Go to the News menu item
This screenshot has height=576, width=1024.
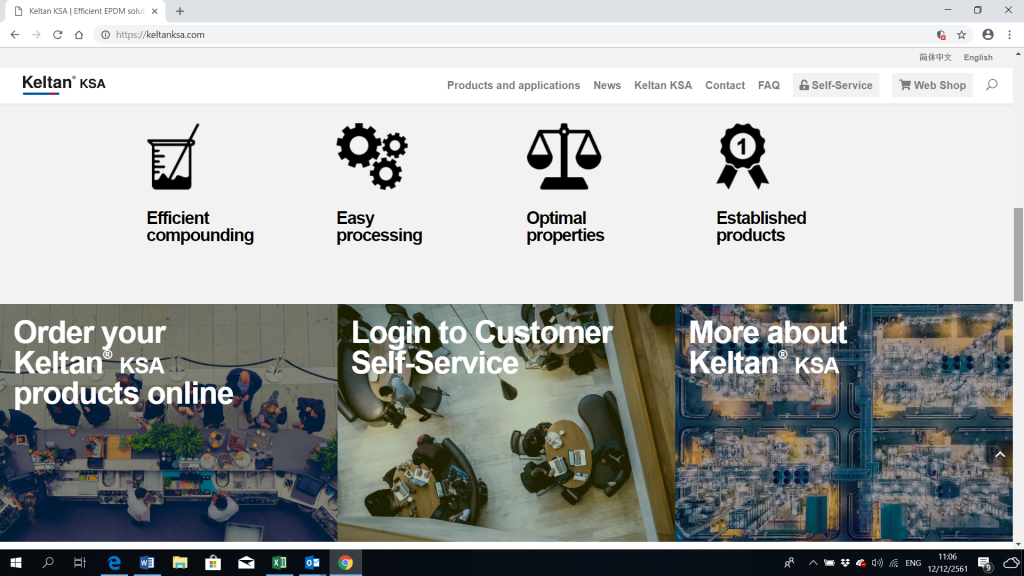[x=607, y=85]
